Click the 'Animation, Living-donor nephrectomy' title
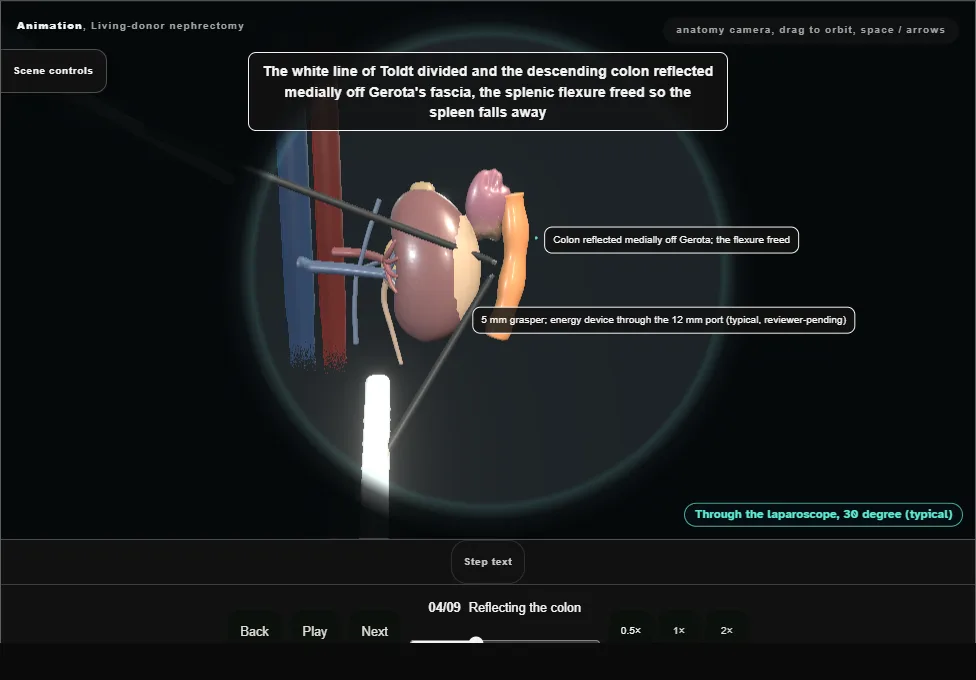Image resolution: width=976 pixels, height=680 pixels. tap(130, 26)
